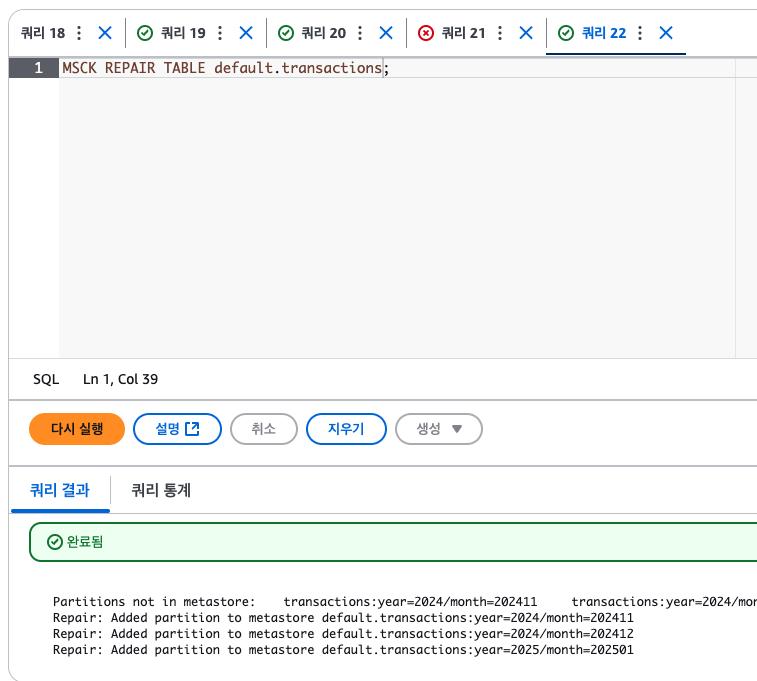Close the 쿼리 18 tab
Screen dimensions: 757x681
(x=105, y=33)
